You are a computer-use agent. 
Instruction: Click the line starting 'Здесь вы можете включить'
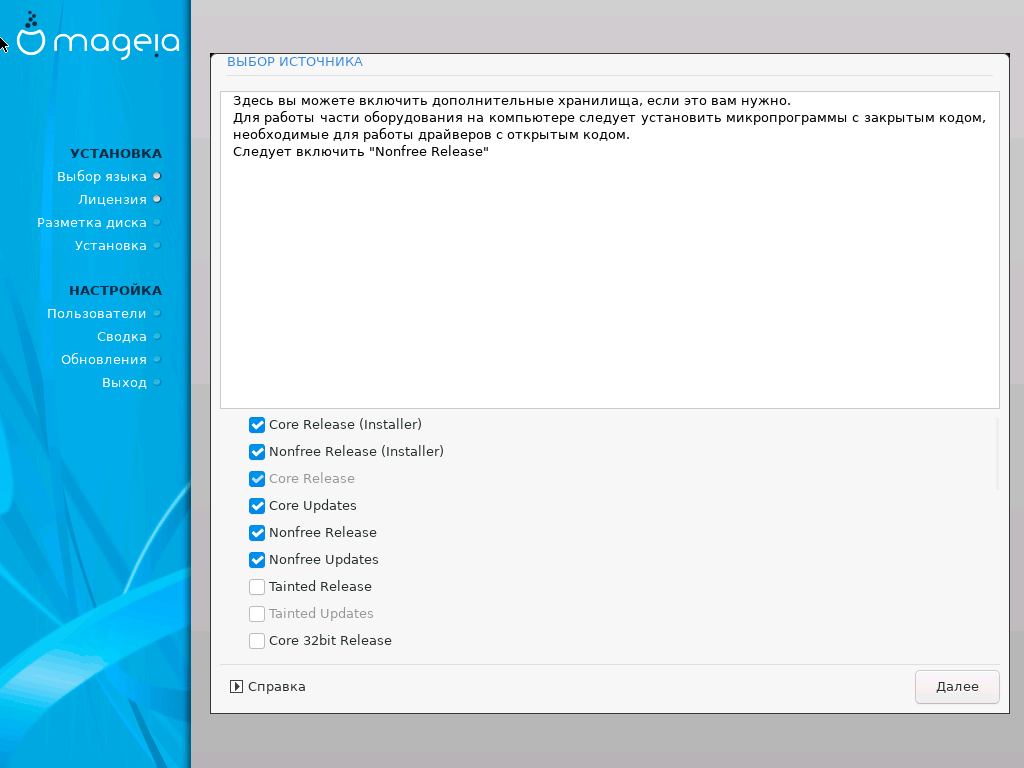(x=511, y=101)
